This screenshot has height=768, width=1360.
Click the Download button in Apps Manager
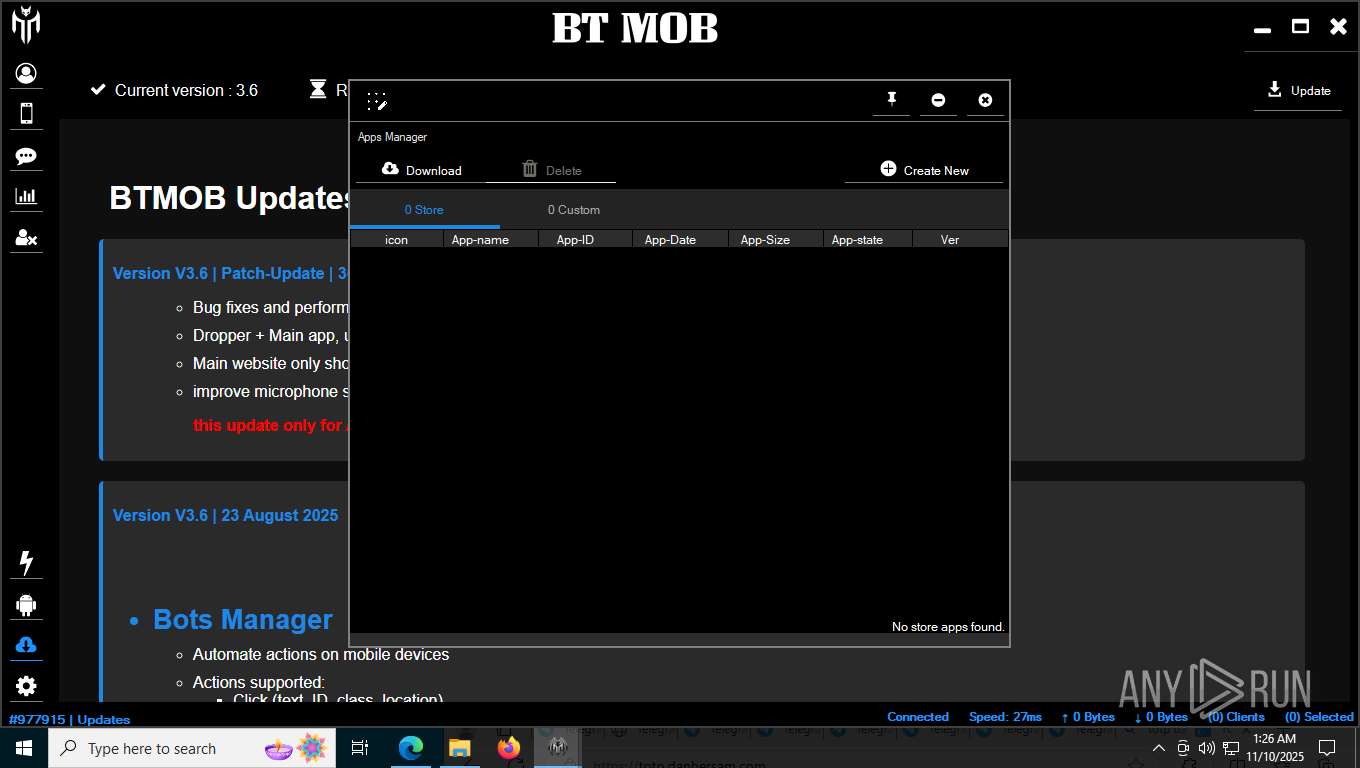tap(422, 170)
